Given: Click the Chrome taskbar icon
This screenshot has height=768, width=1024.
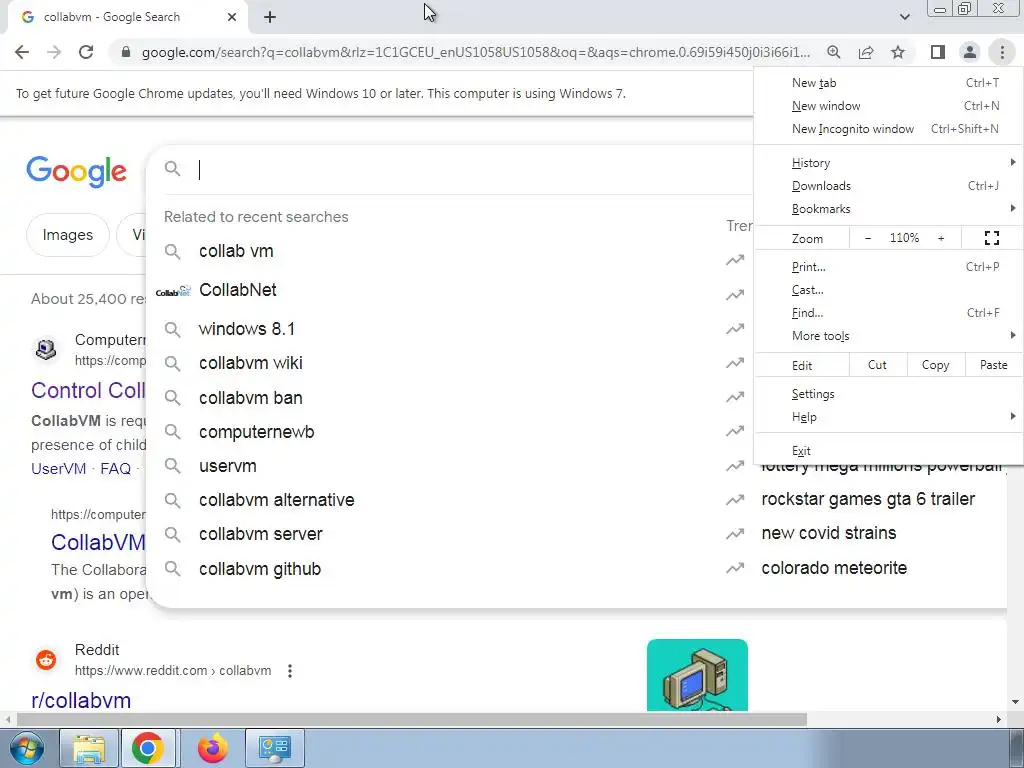Looking at the screenshot, I should pos(148,748).
